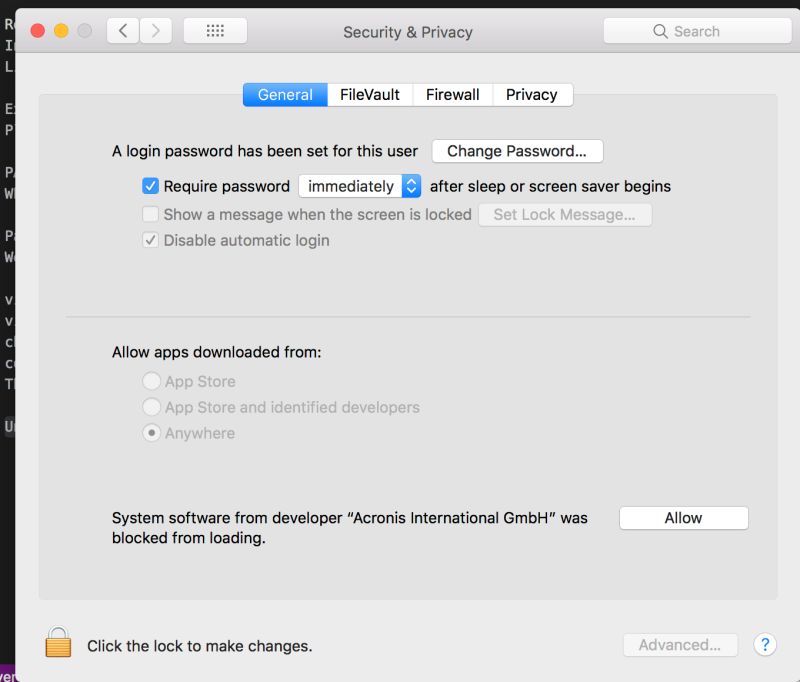
Task: Go forward with the right arrow button
Action: pyautogui.click(x=156, y=31)
